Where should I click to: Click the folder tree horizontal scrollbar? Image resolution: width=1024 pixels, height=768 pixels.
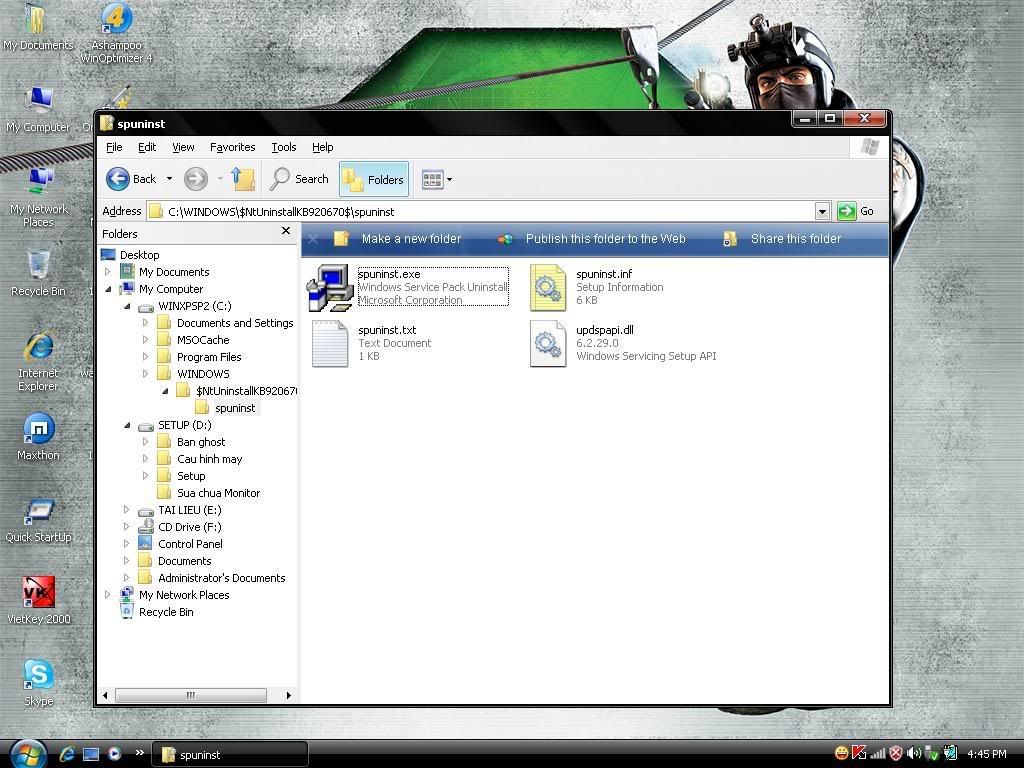click(x=191, y=695)
